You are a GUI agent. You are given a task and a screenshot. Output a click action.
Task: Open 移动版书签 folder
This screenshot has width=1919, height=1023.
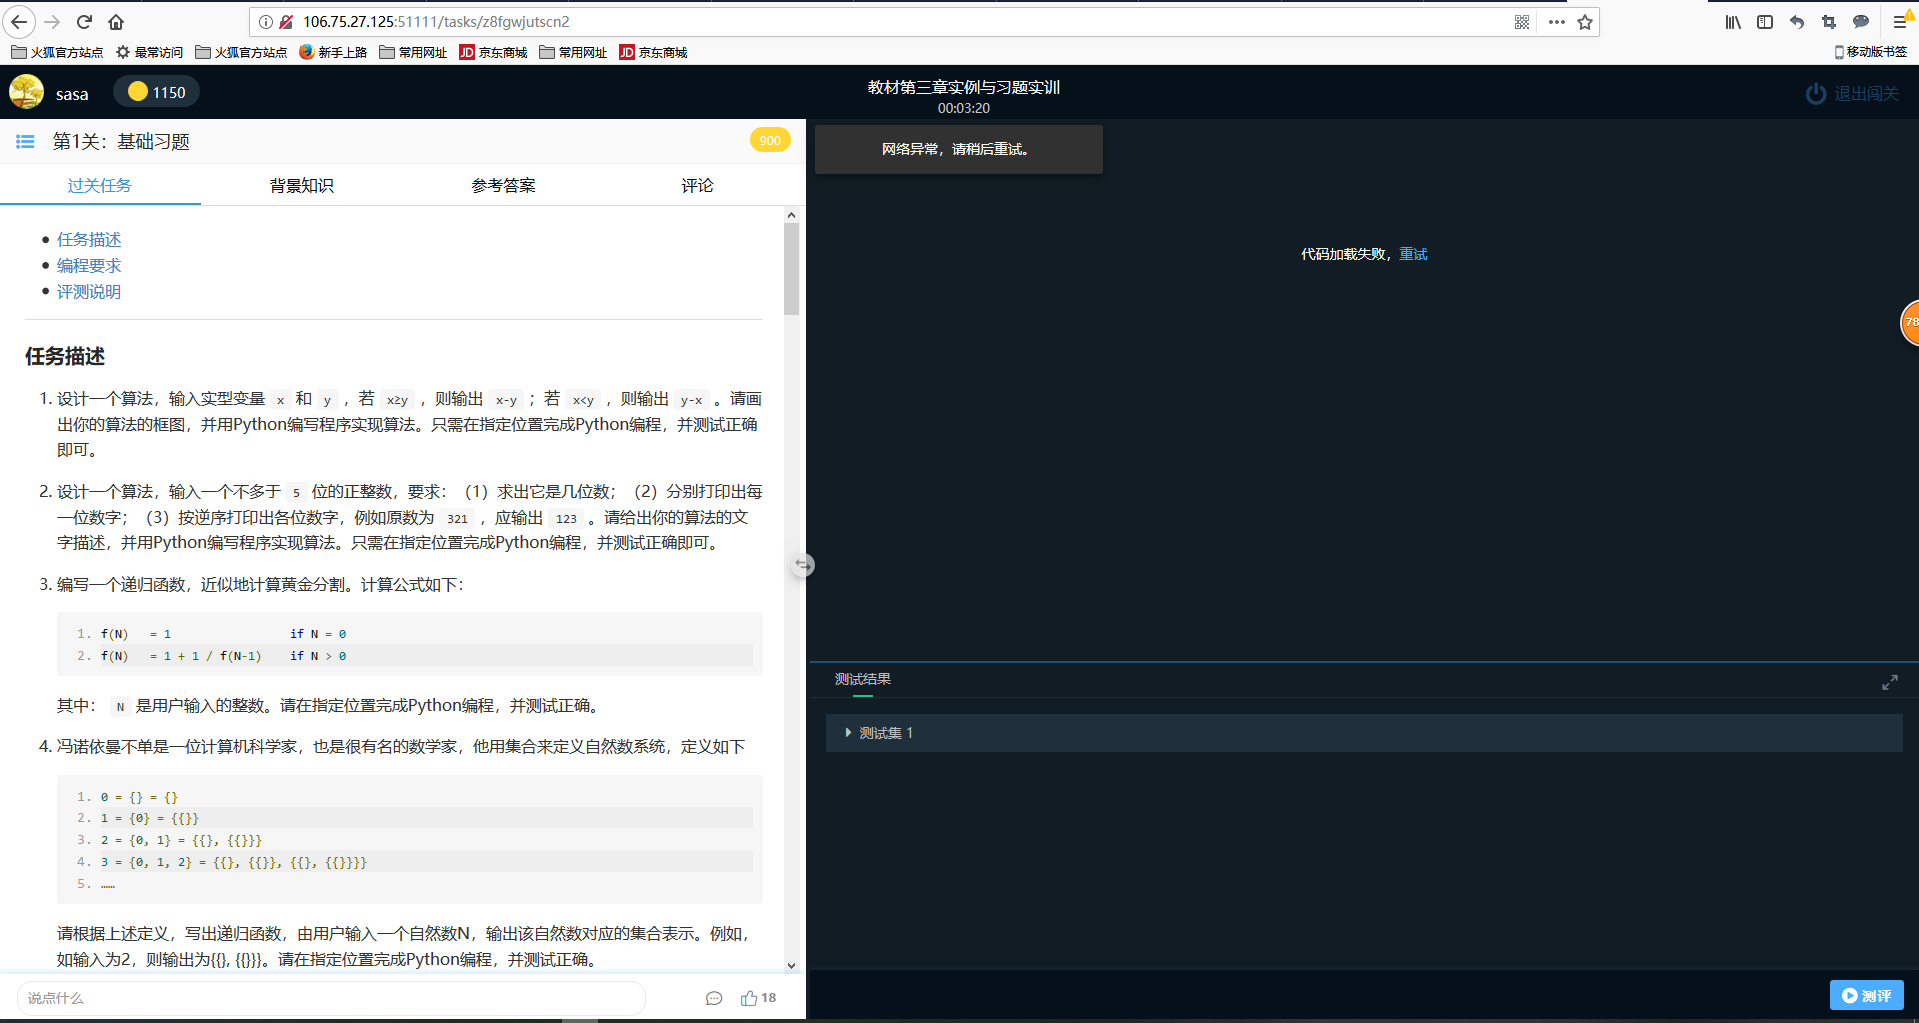(1870, 52)
